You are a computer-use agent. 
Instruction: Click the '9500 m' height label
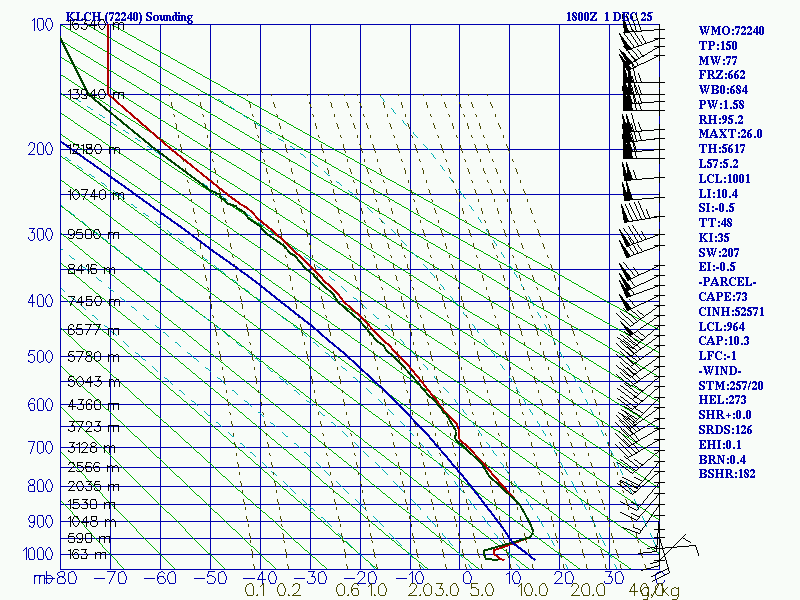93,235
